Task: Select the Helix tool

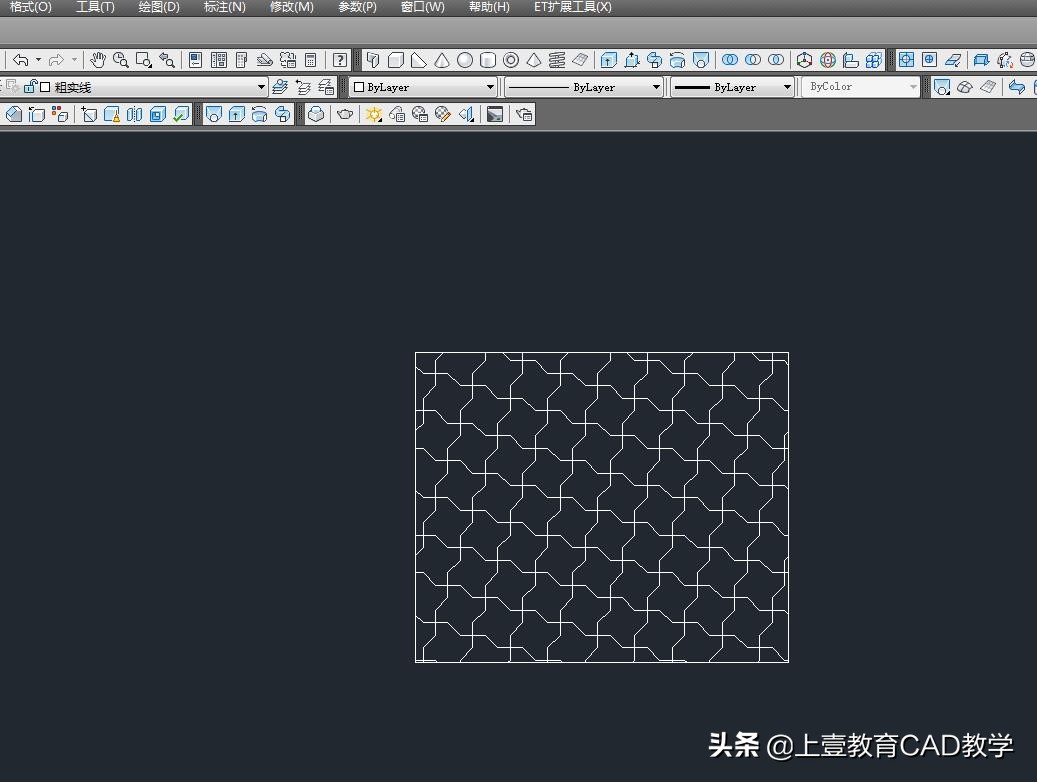Action: tap(557, 60)
